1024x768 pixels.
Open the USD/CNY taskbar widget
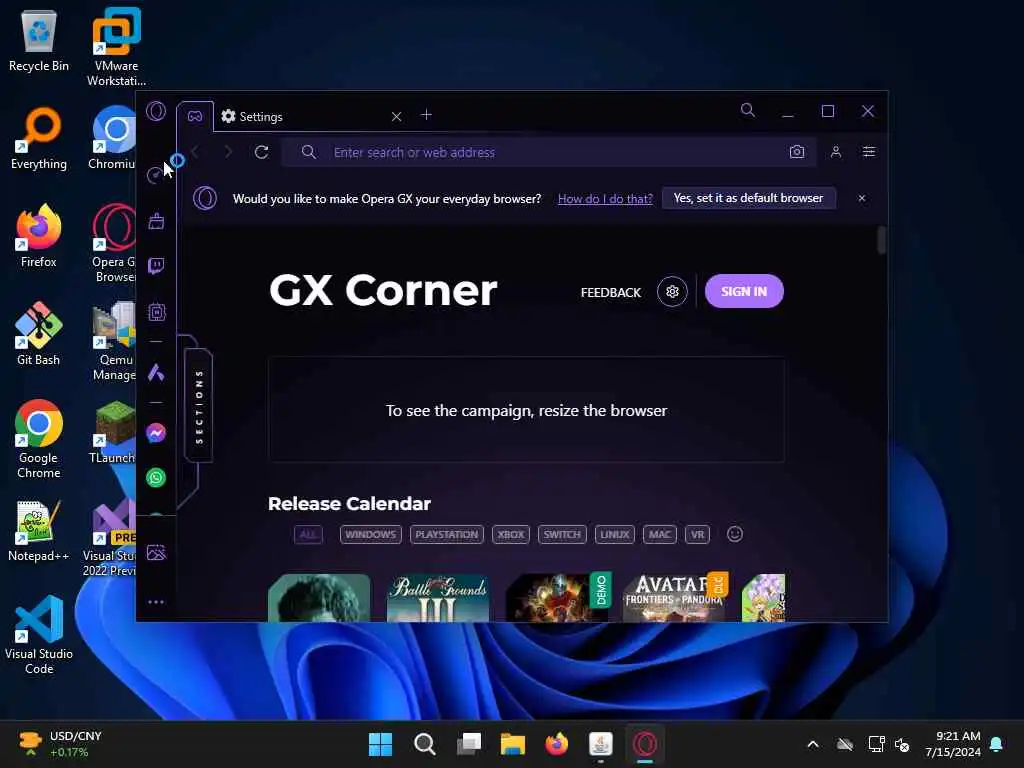pyautogui.click(x=60, y=744)
